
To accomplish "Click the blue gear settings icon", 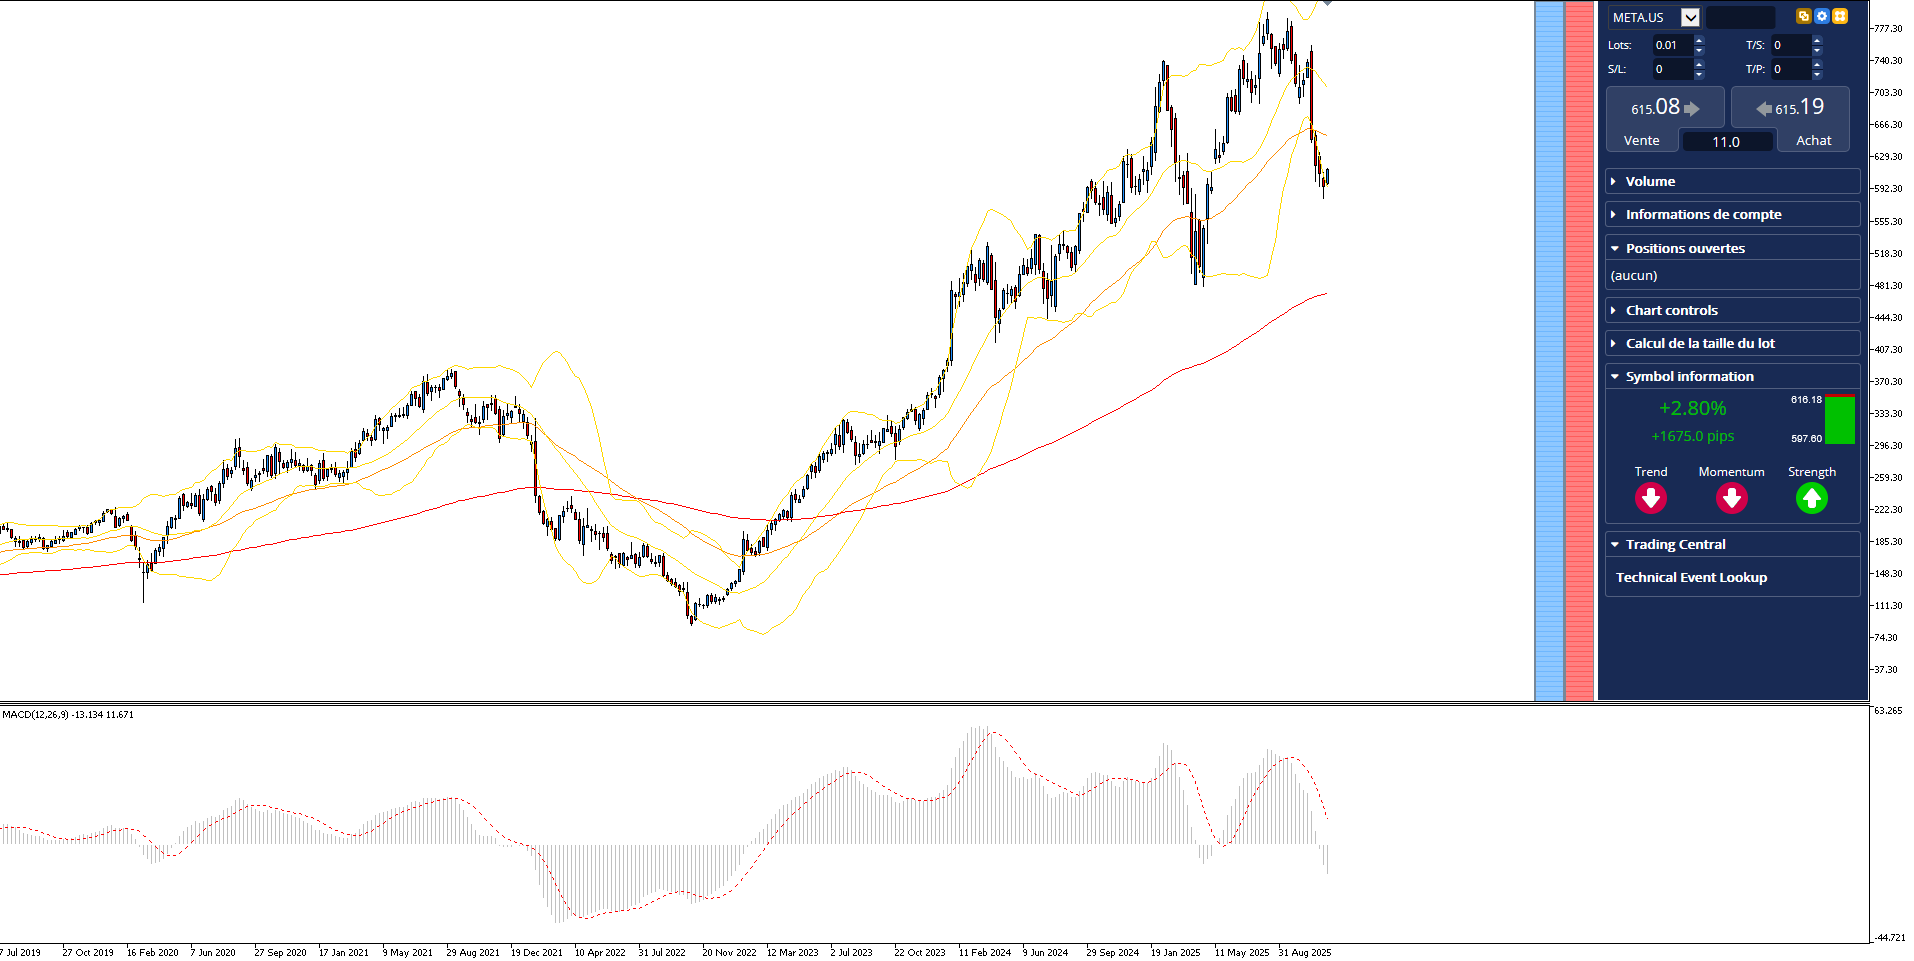I will tap(1822, 16).
